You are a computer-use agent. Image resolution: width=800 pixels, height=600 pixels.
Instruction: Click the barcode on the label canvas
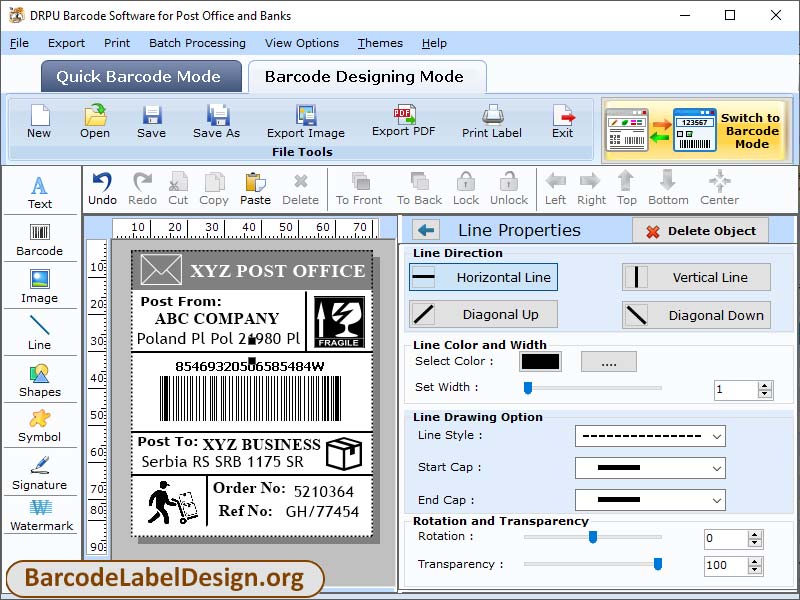pos(250,398)
